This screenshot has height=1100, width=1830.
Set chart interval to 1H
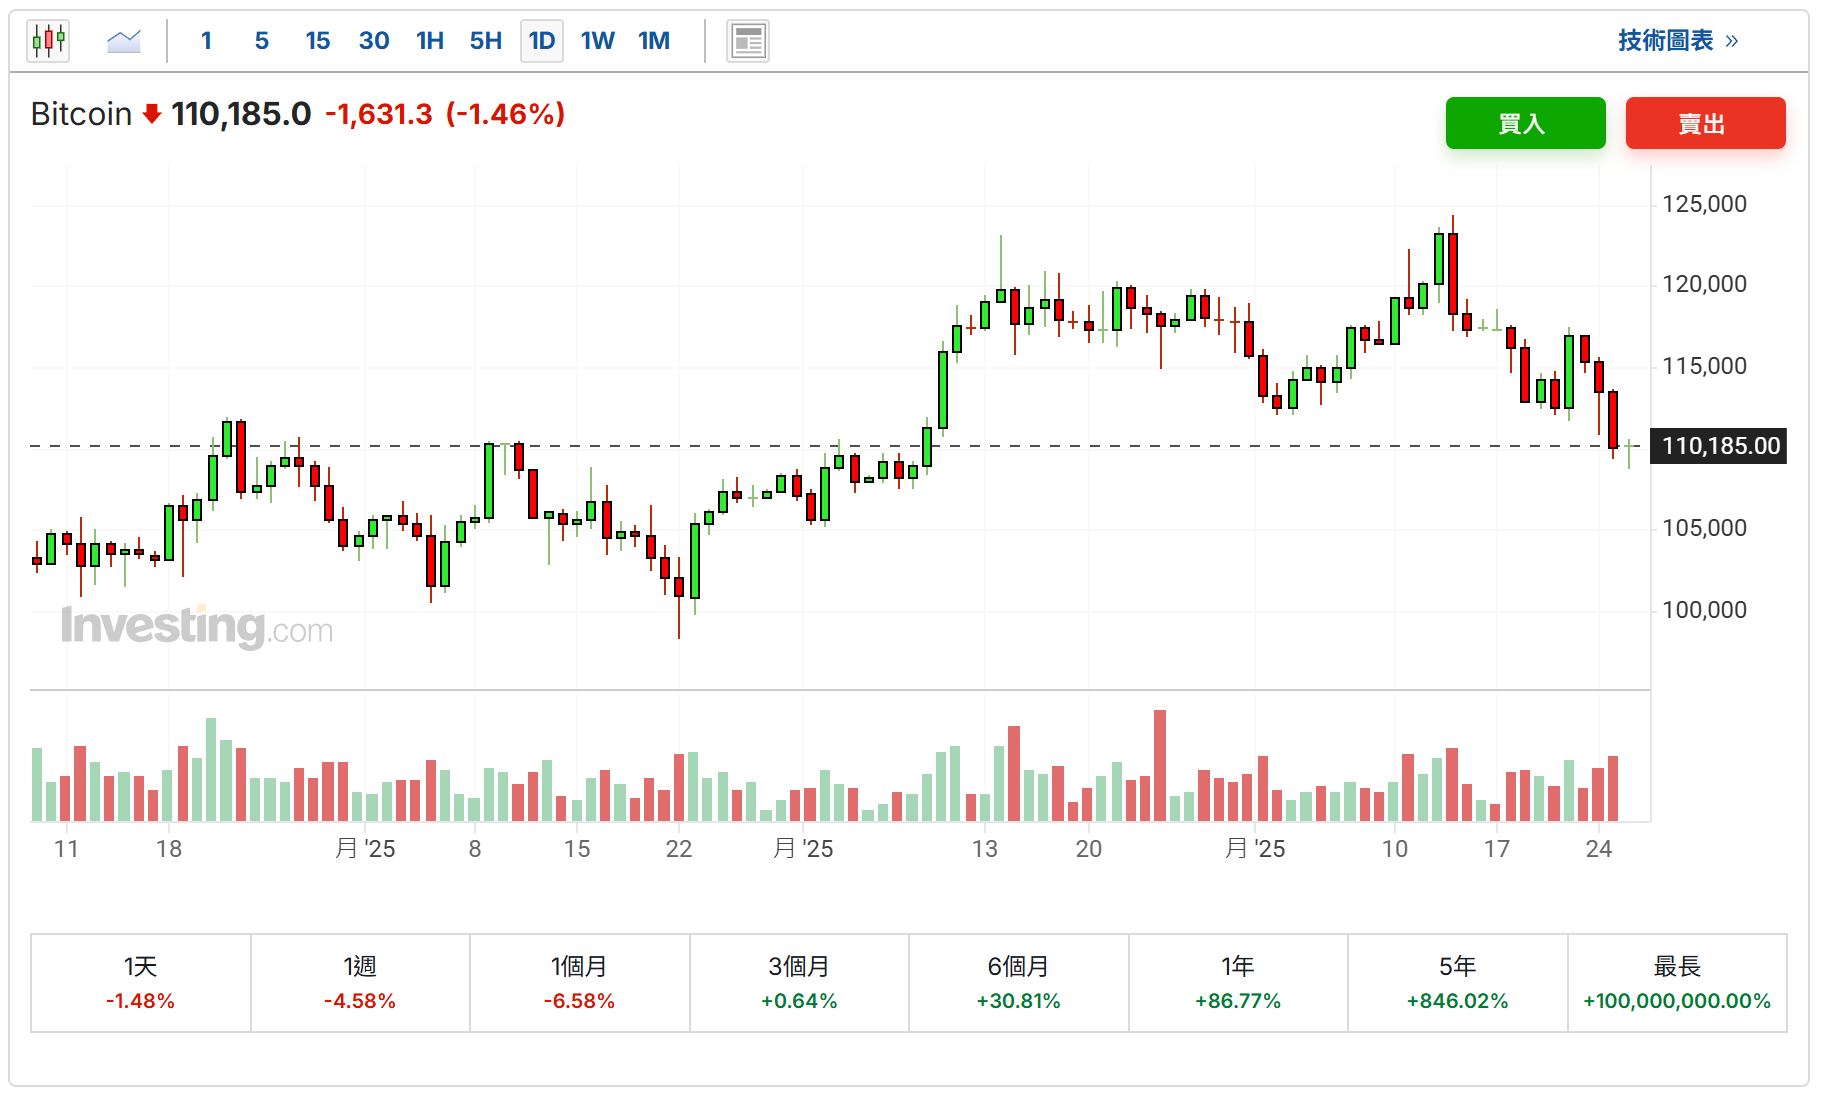[430, 41]
